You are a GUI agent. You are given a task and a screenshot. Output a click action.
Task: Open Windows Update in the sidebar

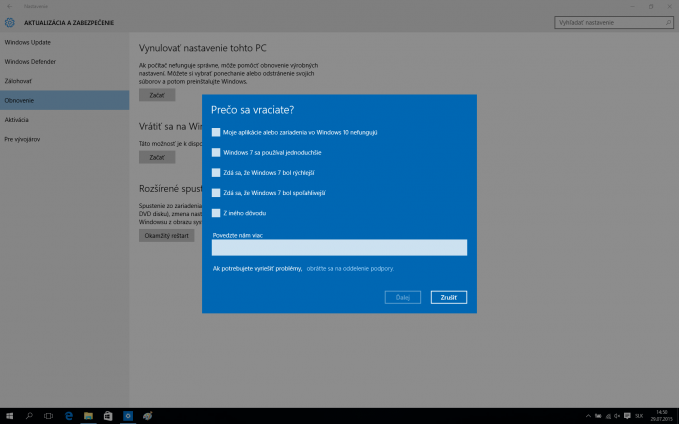pyautogui.click(x=65, y=42)
